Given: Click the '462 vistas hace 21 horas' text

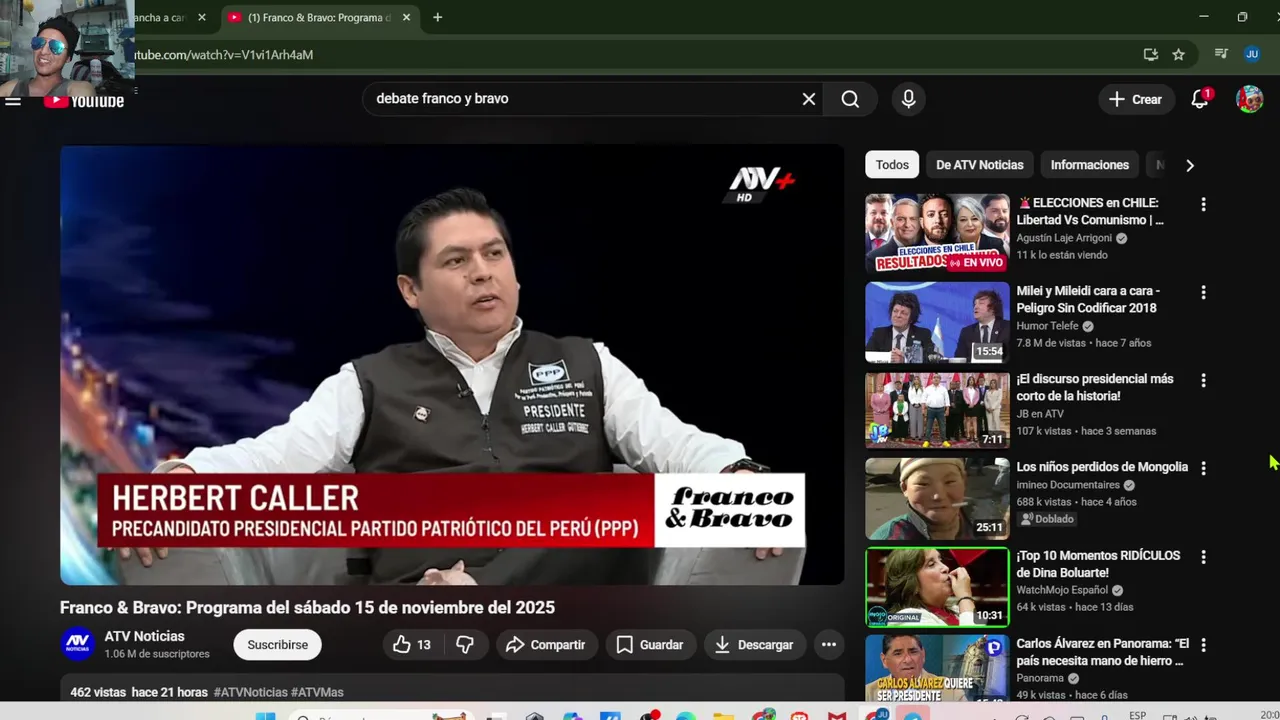Looking at the screenshot, I should click(139, 692).
